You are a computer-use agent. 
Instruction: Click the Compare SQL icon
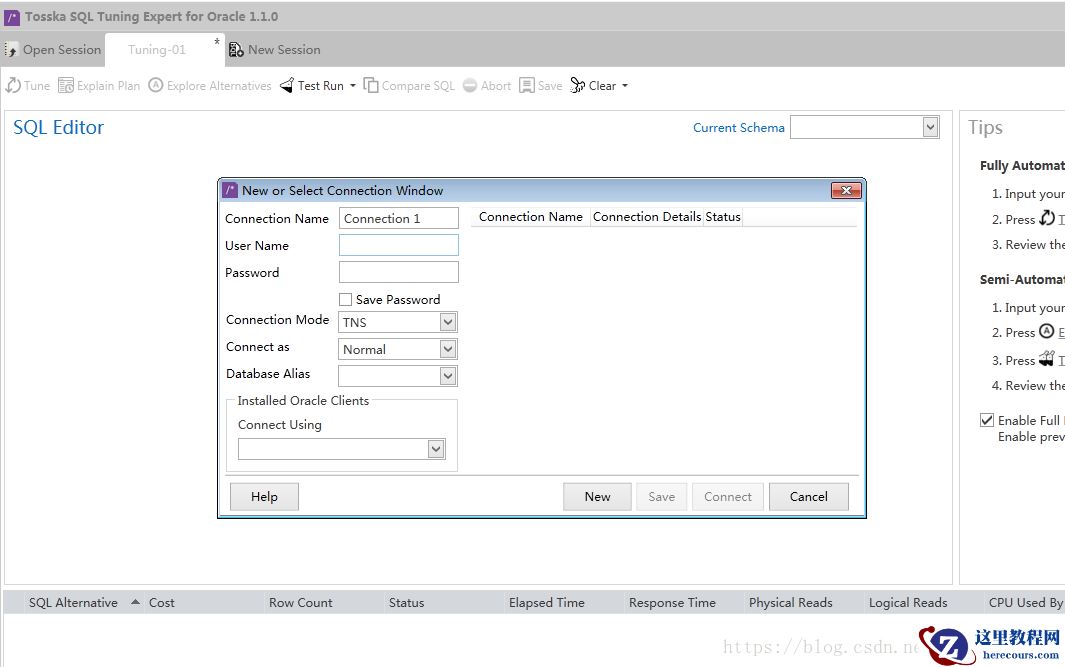pyautogui.click(x=371, y=86)
